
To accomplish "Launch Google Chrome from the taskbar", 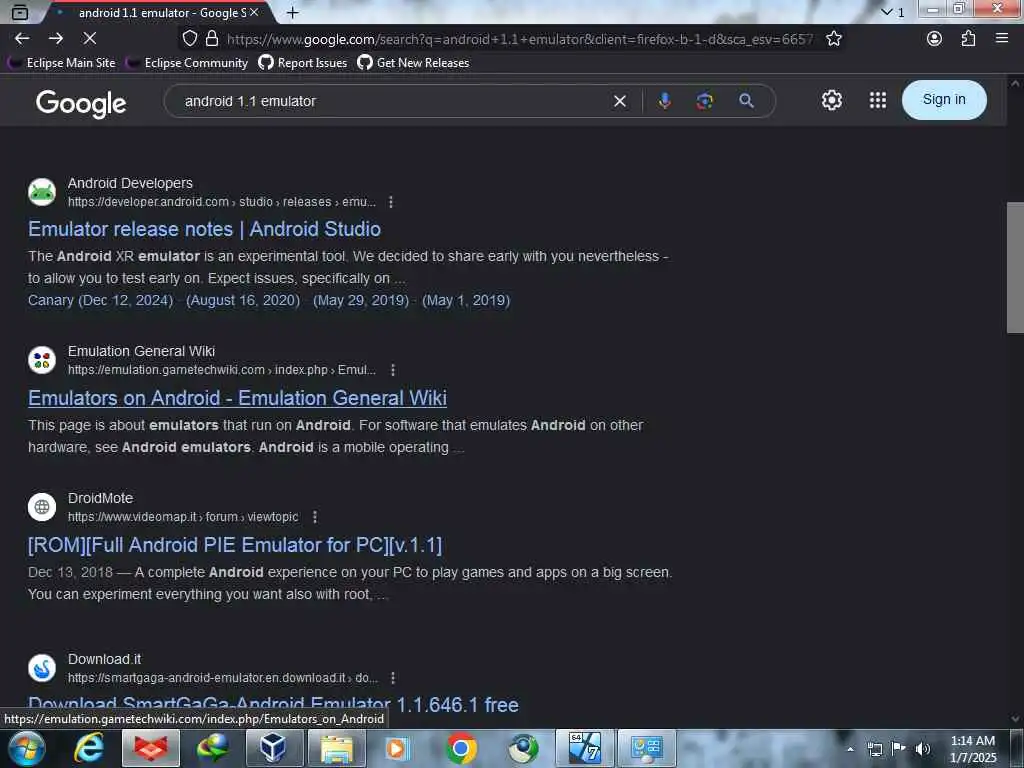I will 460,748.
